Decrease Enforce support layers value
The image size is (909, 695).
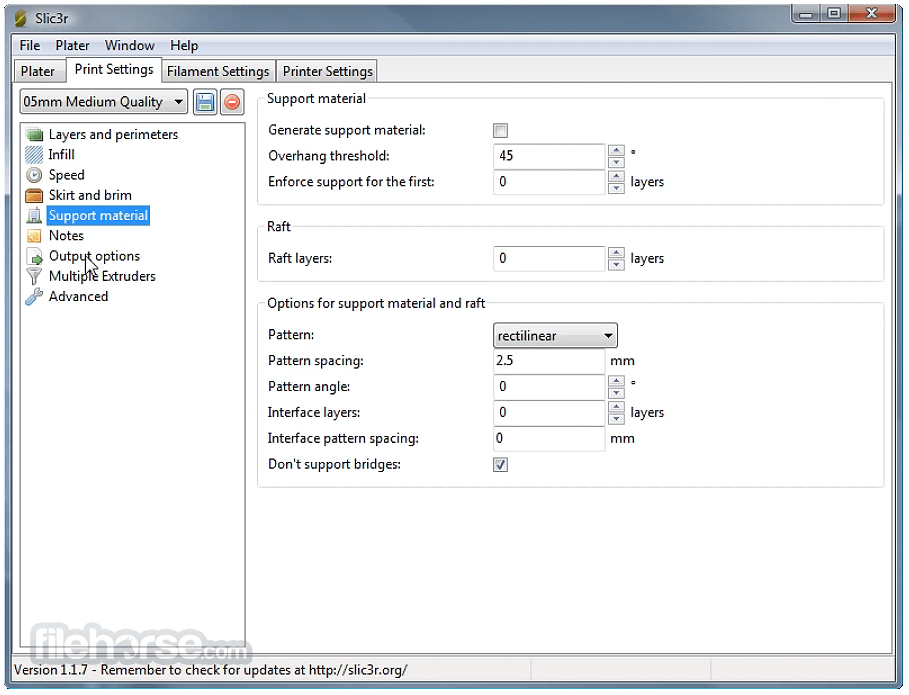pyautogui.click(x=616, y=188)
